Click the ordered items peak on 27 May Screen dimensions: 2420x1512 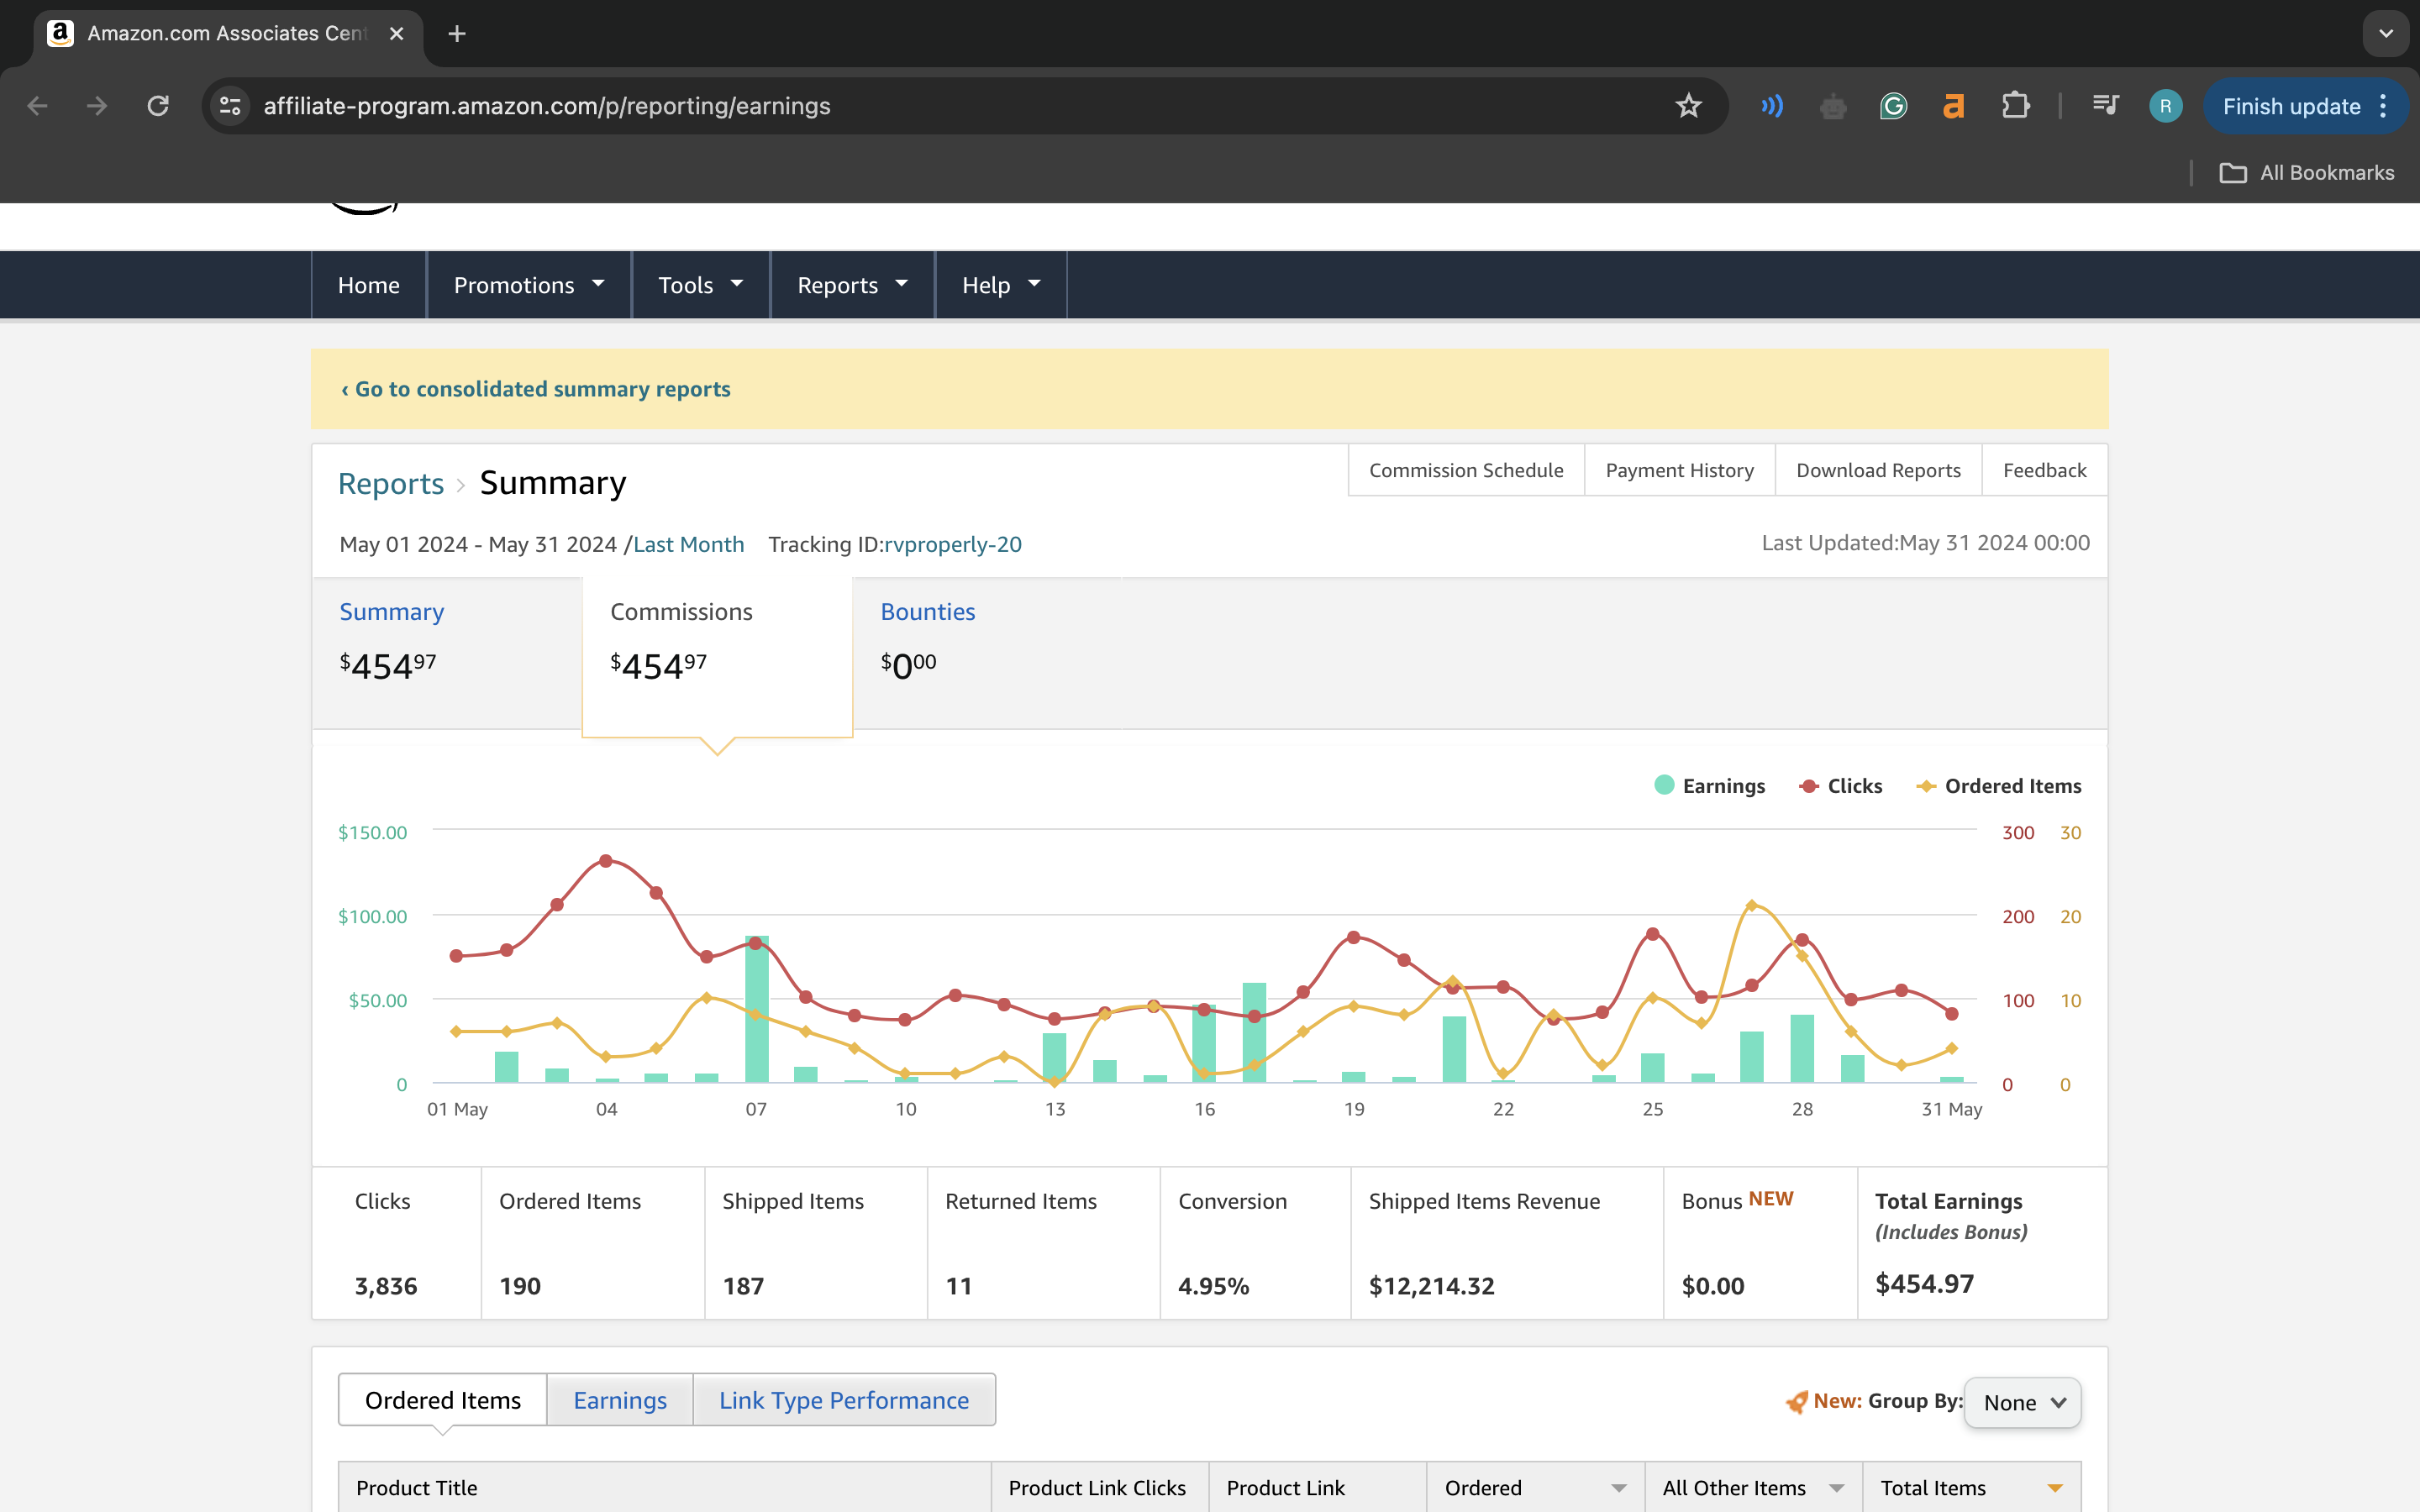click(1751, 905)
